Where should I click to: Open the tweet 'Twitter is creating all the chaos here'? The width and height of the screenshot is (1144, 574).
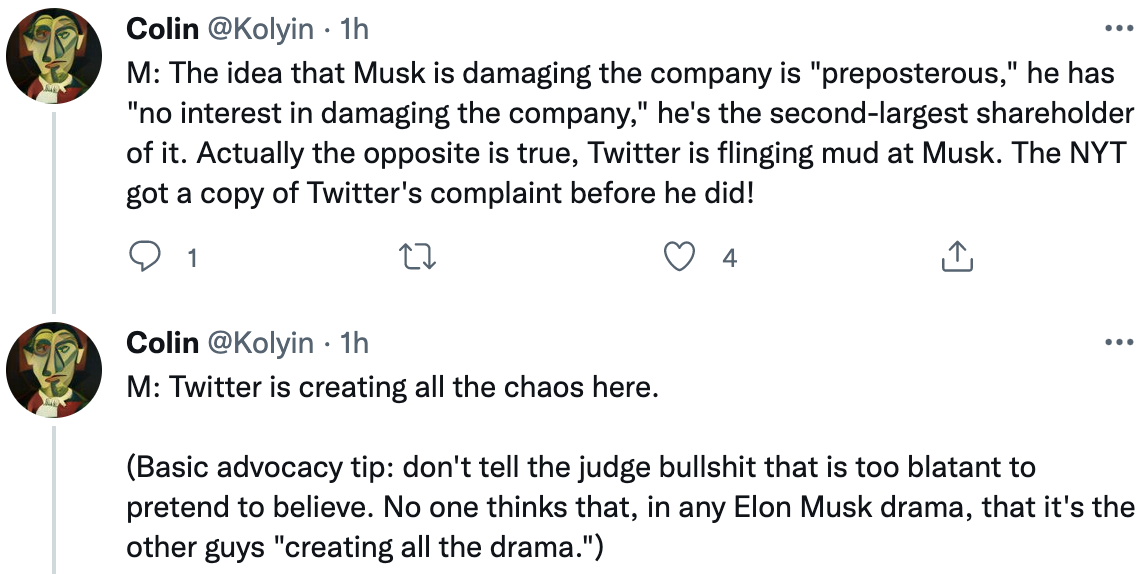(x=393, y=387)
